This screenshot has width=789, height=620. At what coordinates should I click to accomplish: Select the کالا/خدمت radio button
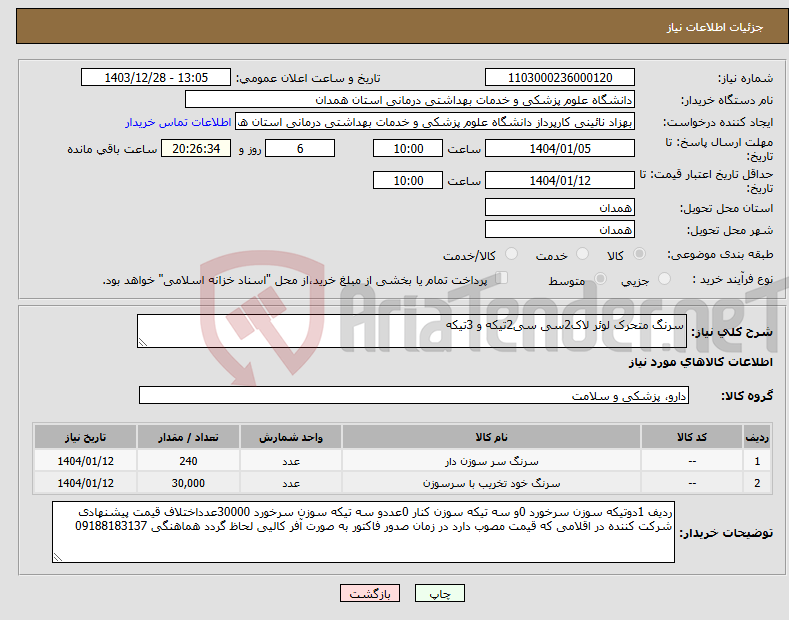click(x=511, y=254)
